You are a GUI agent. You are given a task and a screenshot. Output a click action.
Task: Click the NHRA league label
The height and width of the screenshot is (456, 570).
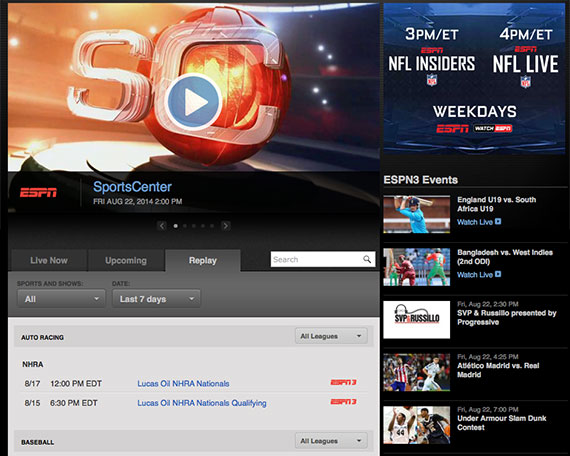pyautogui.click(x=33, y=364)
